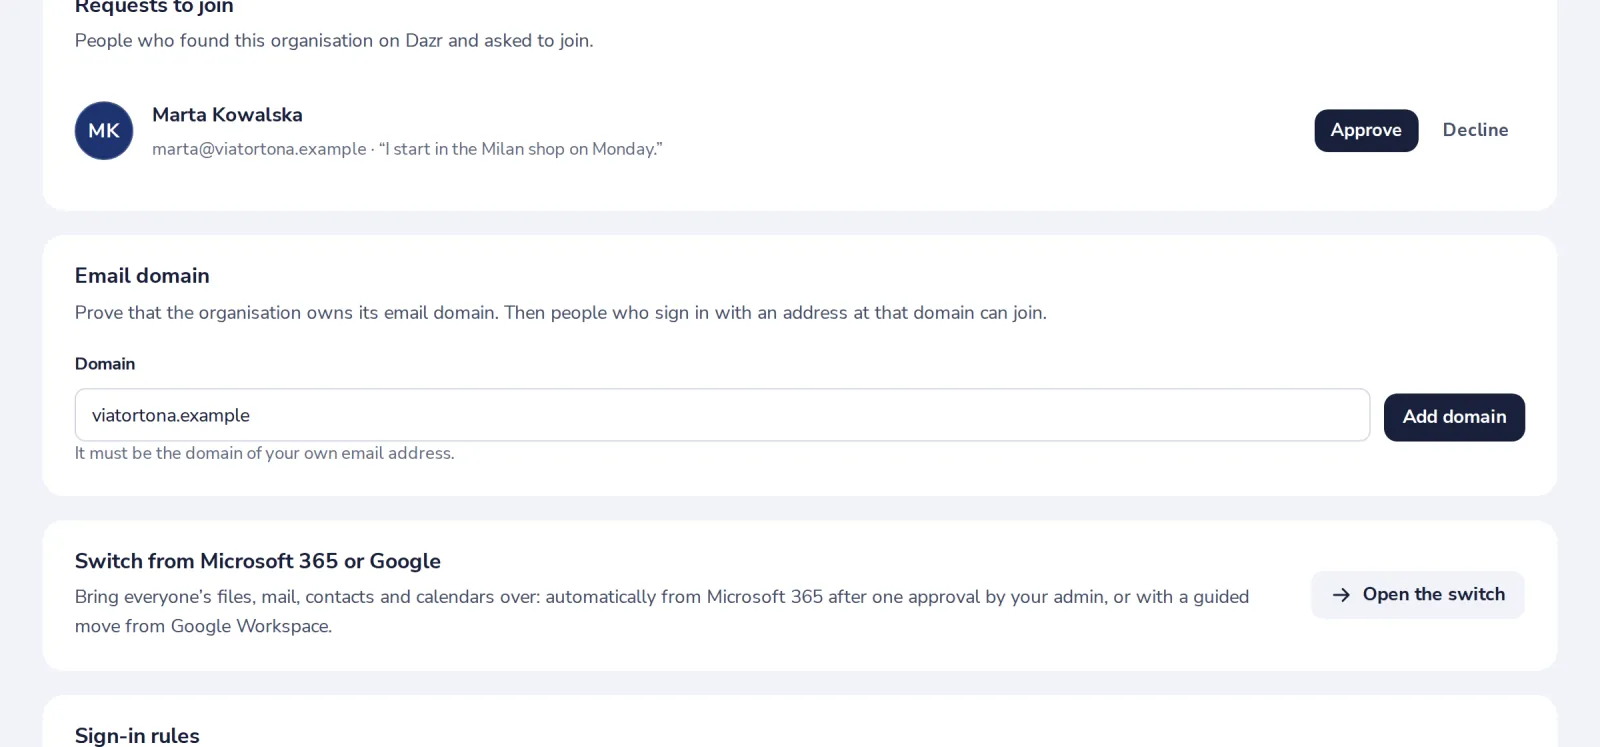
Task: Click the Email domain section heading
Action: click(x=142, y=276)
